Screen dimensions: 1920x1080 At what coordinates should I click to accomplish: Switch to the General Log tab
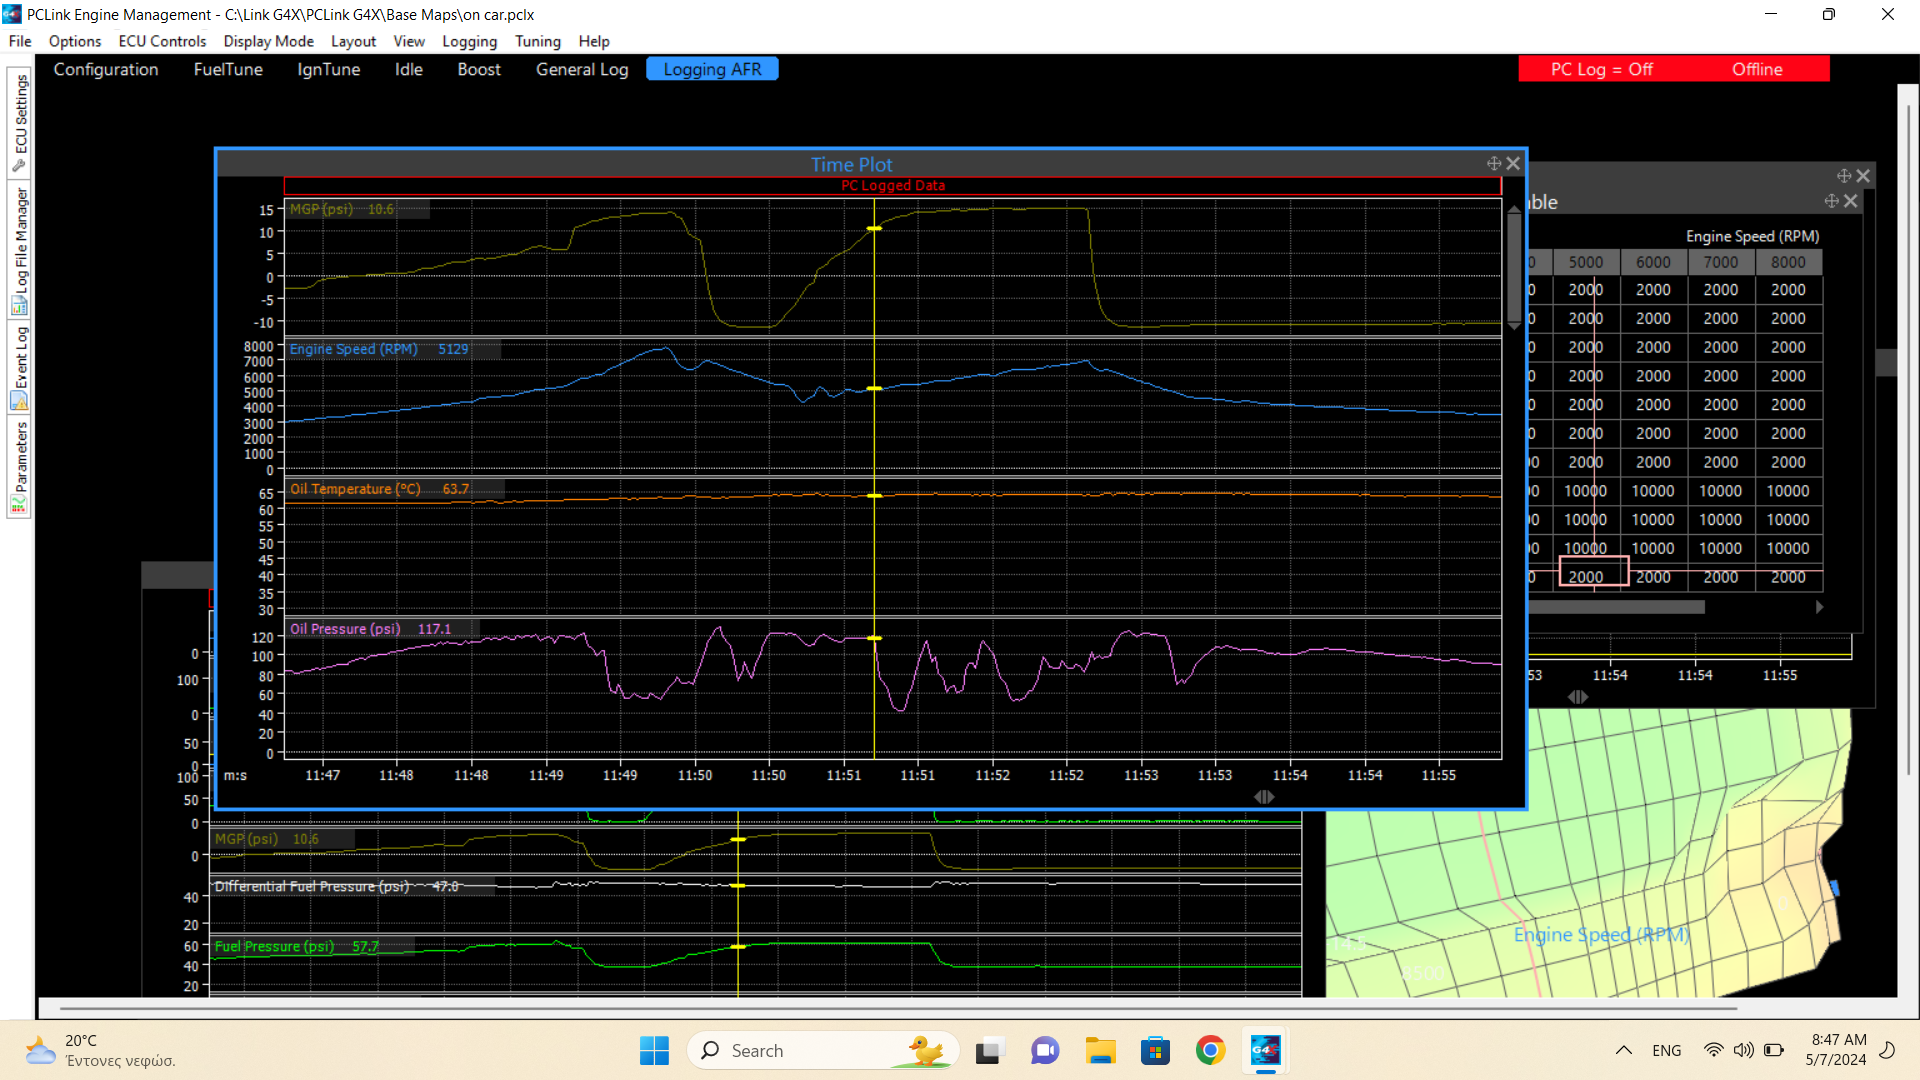tap(582, 69)
